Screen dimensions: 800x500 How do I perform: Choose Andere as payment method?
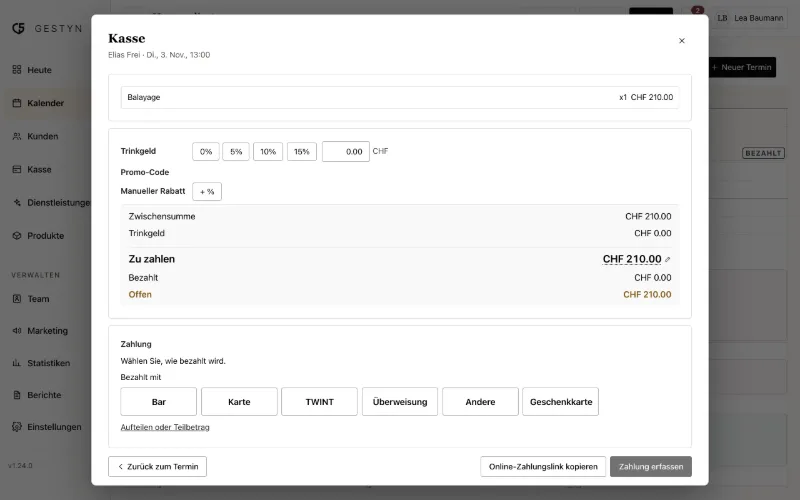[480, 402]
